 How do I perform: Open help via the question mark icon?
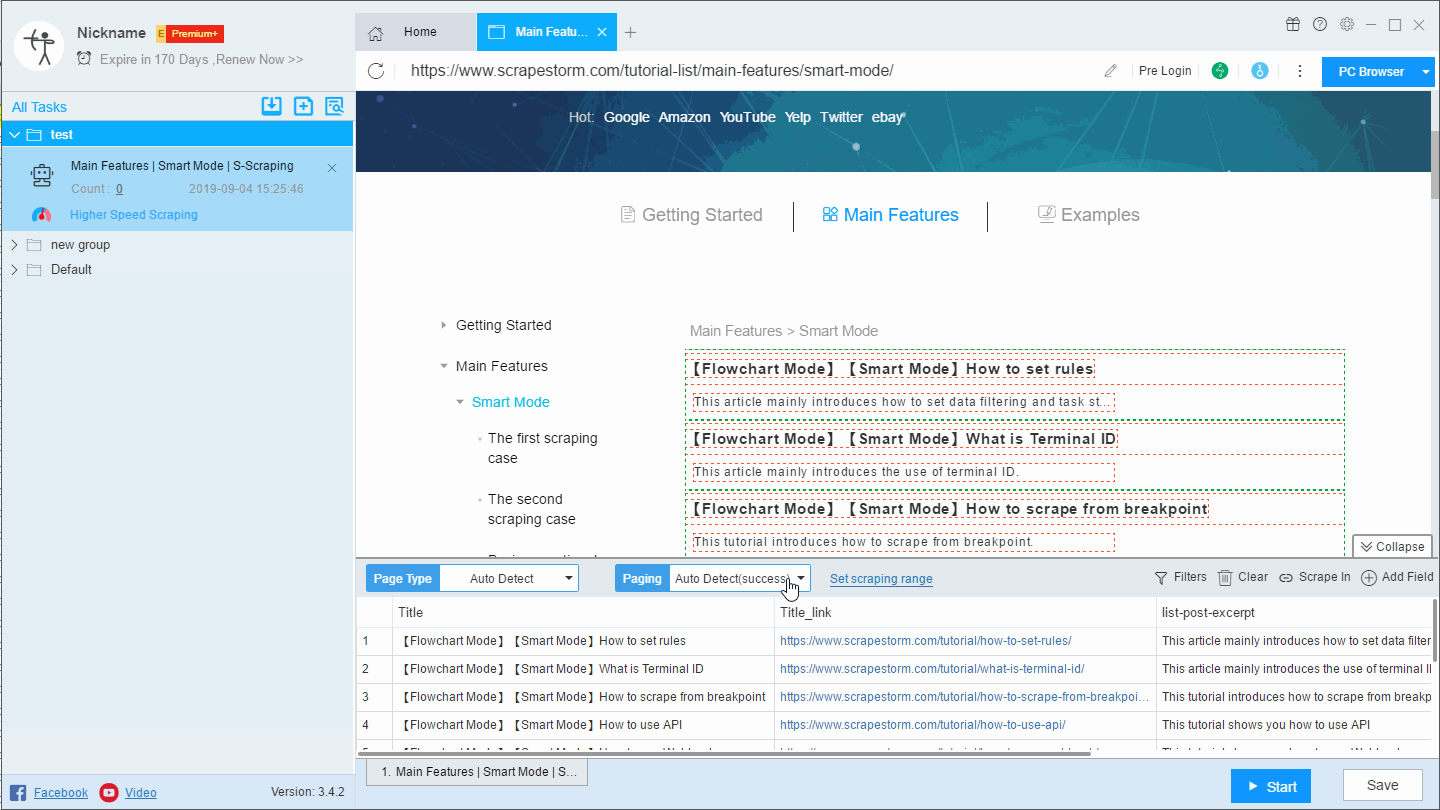(1320, 25)
